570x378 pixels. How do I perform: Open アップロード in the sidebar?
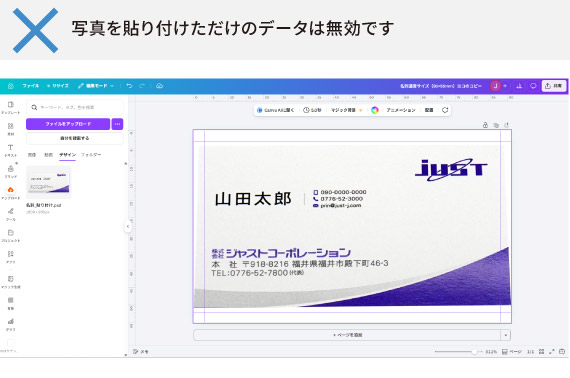(11, 193)
